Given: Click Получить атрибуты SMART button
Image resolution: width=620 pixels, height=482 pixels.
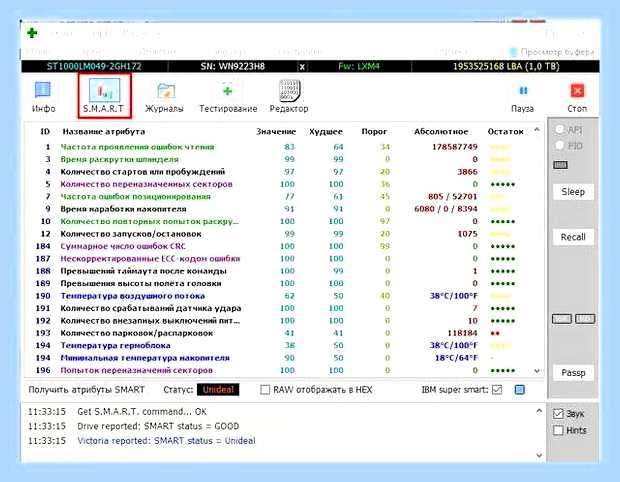Looking at the screenshot, I should (x=86, y=390).
